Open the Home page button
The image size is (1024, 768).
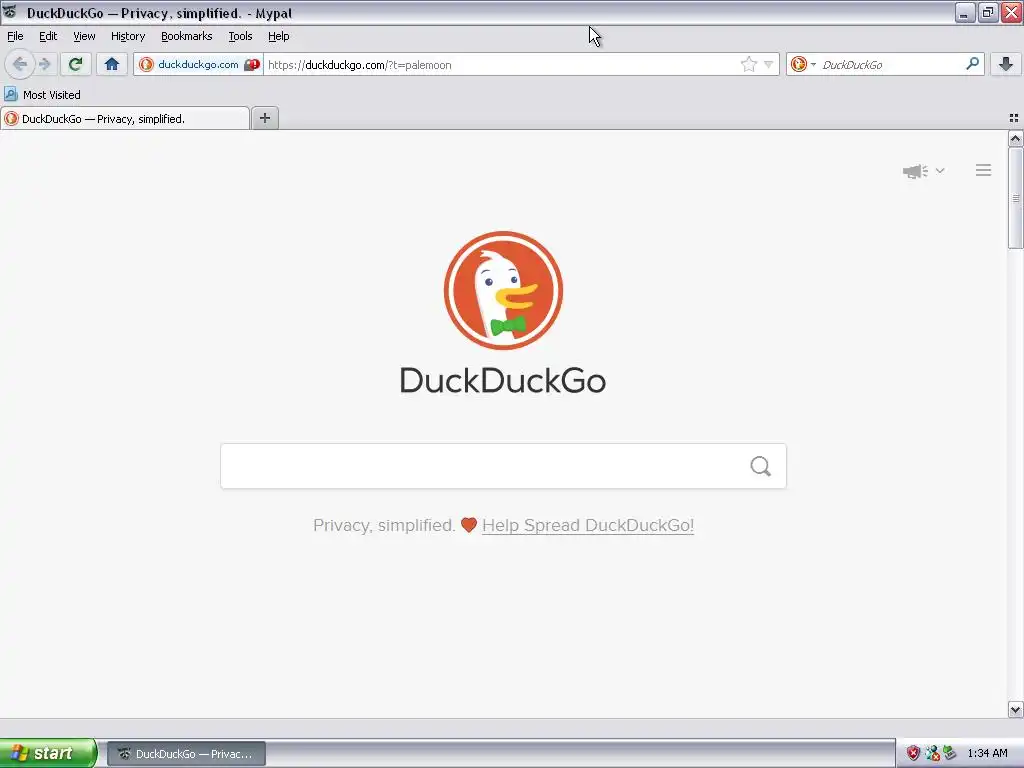112,64
